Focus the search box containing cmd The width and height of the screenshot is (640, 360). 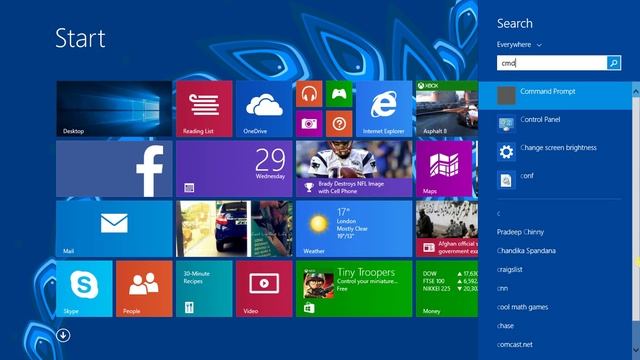552,63
